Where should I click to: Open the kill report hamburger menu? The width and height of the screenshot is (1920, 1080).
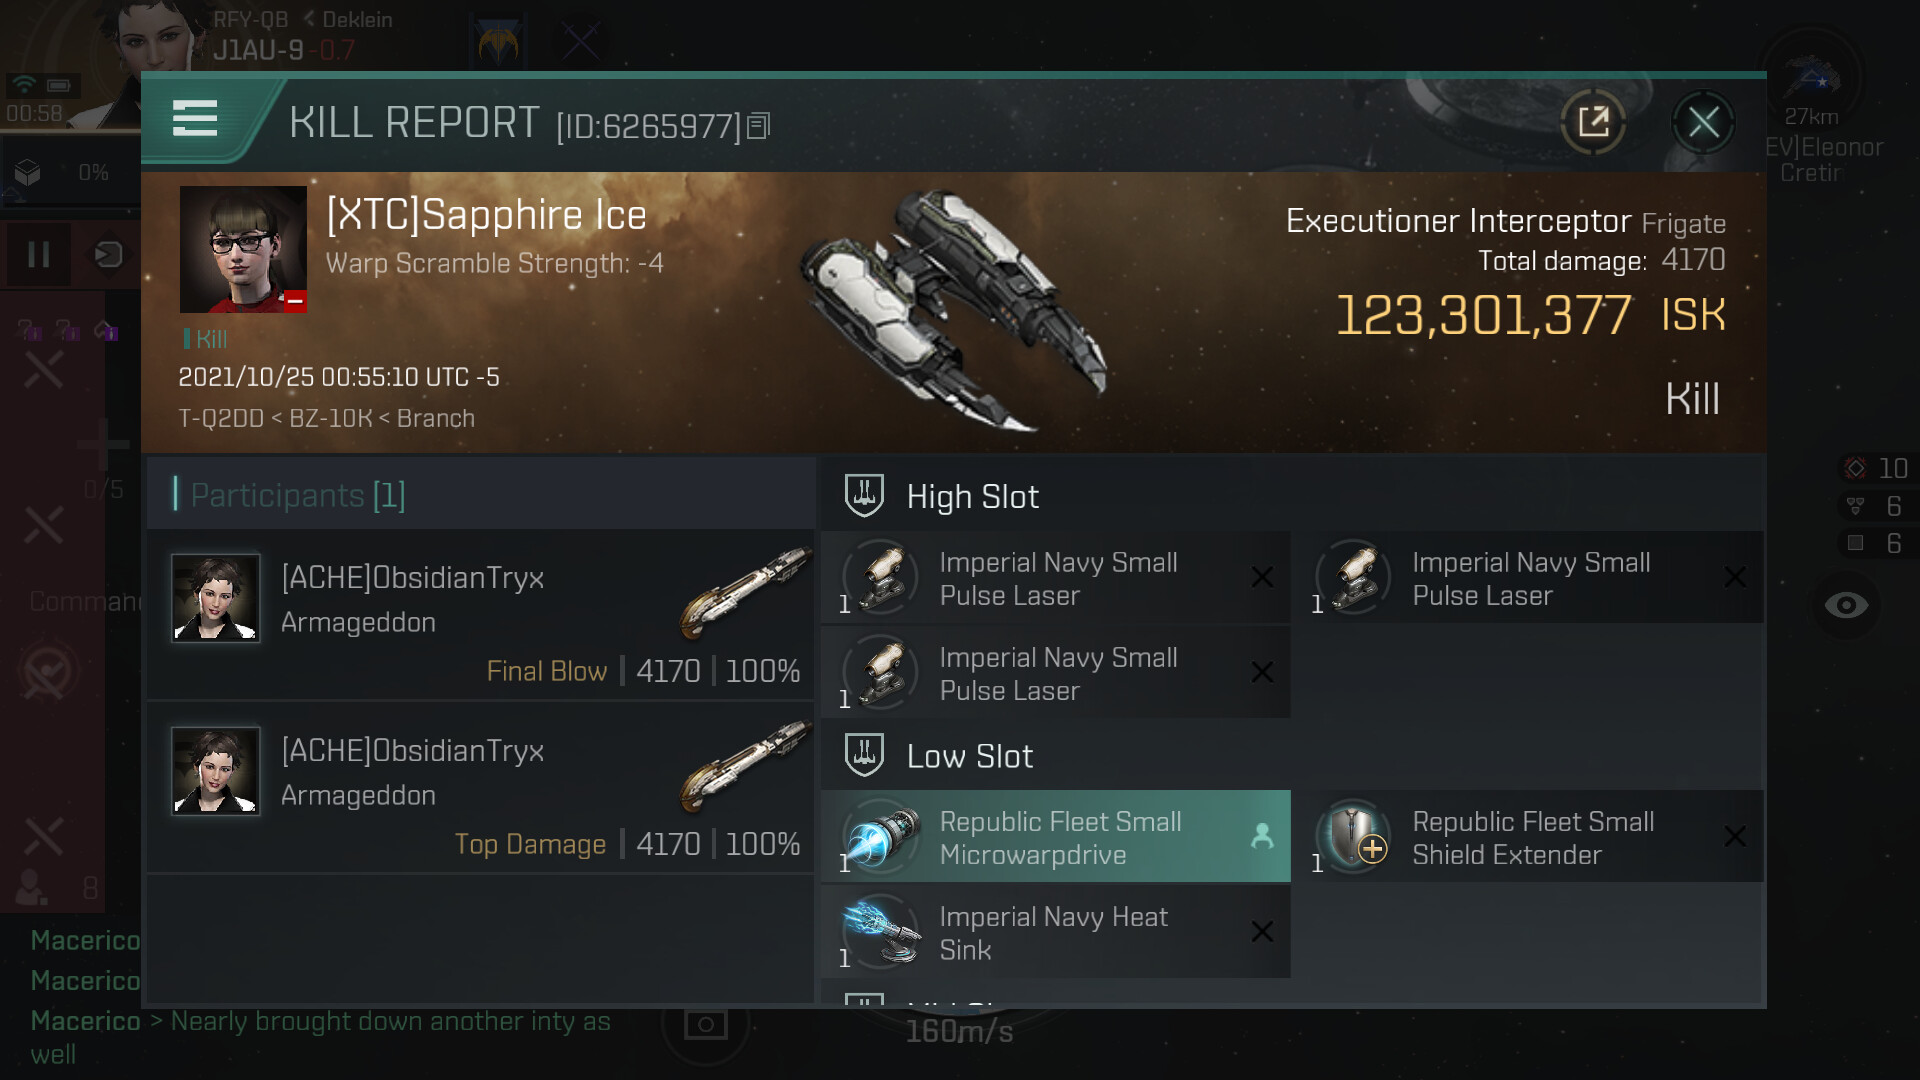(195, 119)
